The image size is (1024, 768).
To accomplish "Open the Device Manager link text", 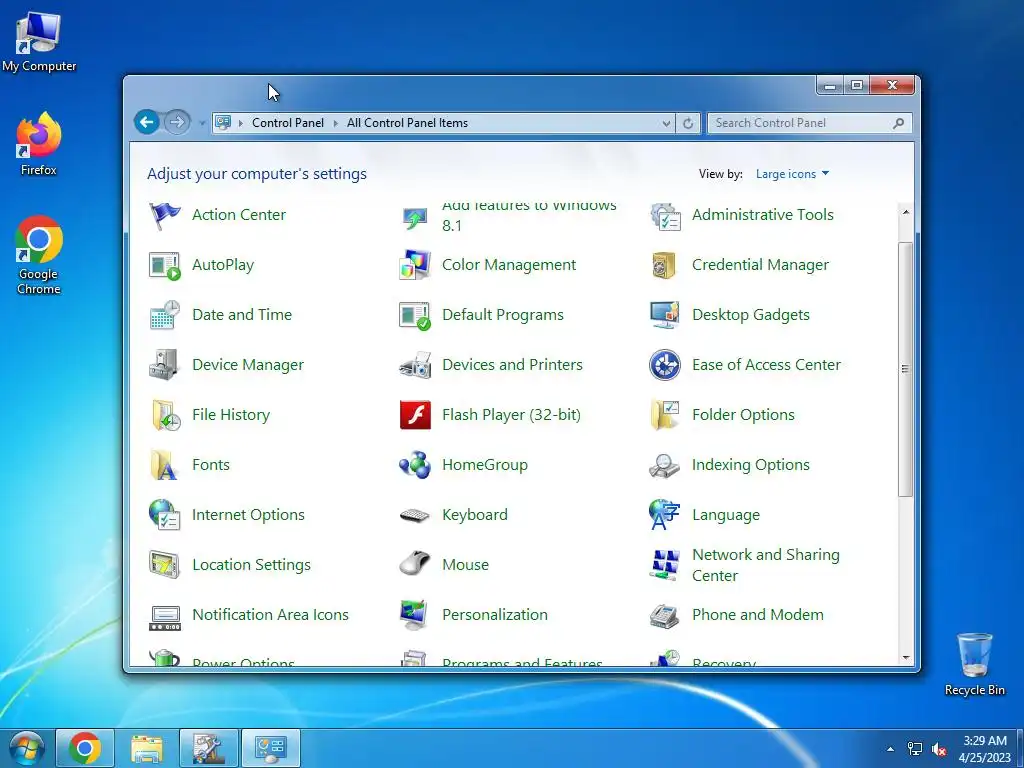I will [248, 365].
